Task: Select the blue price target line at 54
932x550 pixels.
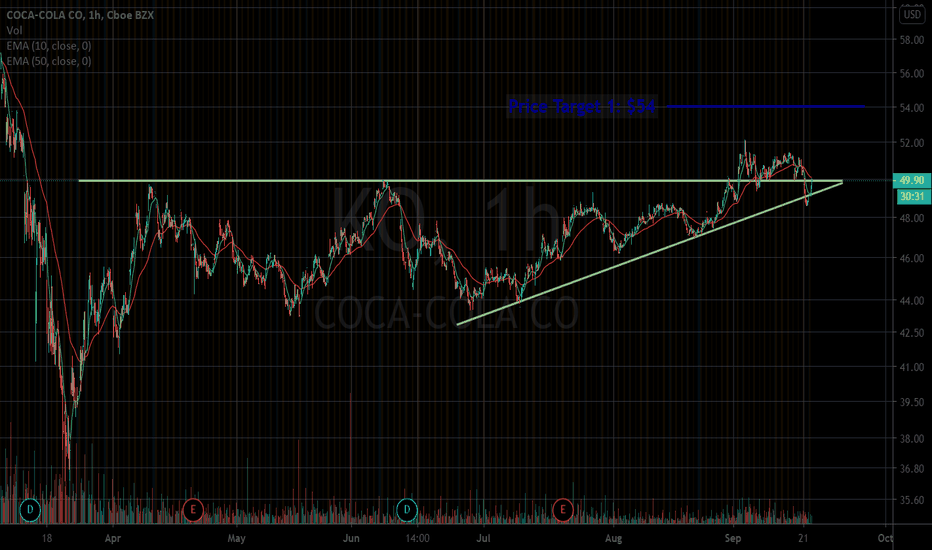Action: [x=766, y=106]
